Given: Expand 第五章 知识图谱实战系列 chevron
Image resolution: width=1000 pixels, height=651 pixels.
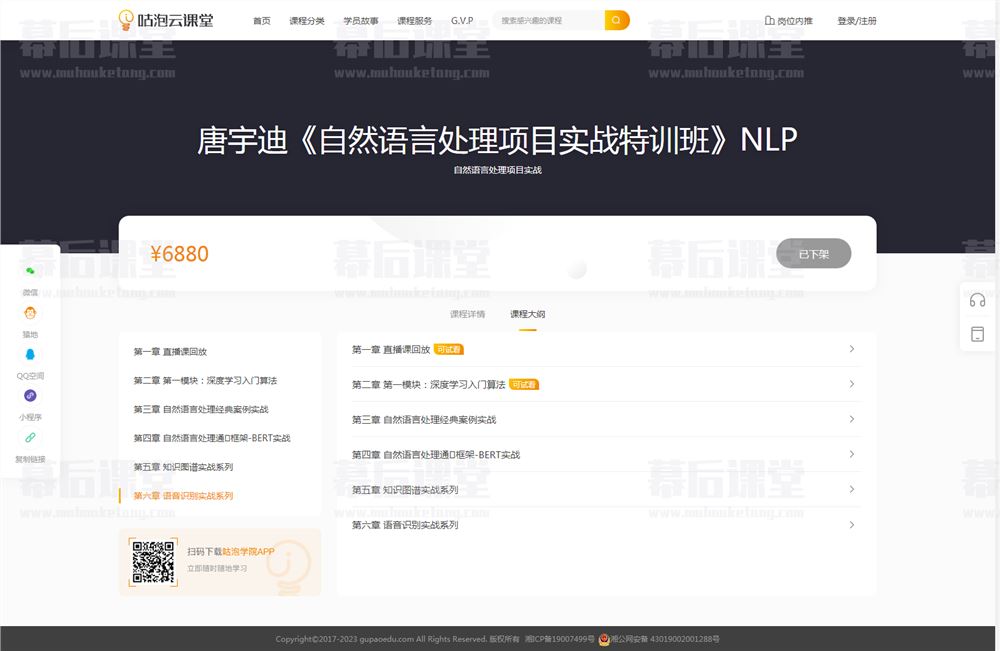Looking at the screenshot, I should (852, 489).
